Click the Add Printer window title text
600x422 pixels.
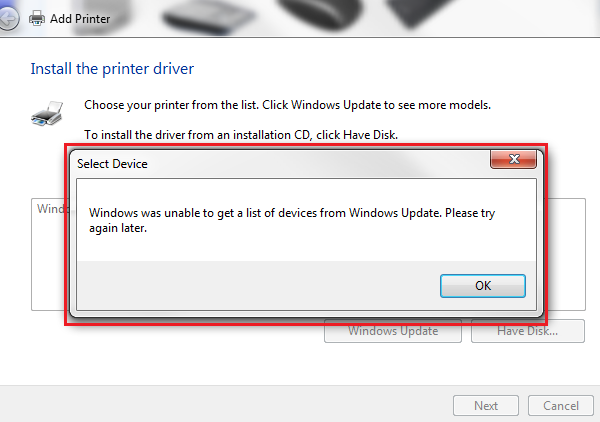(80, 19)
